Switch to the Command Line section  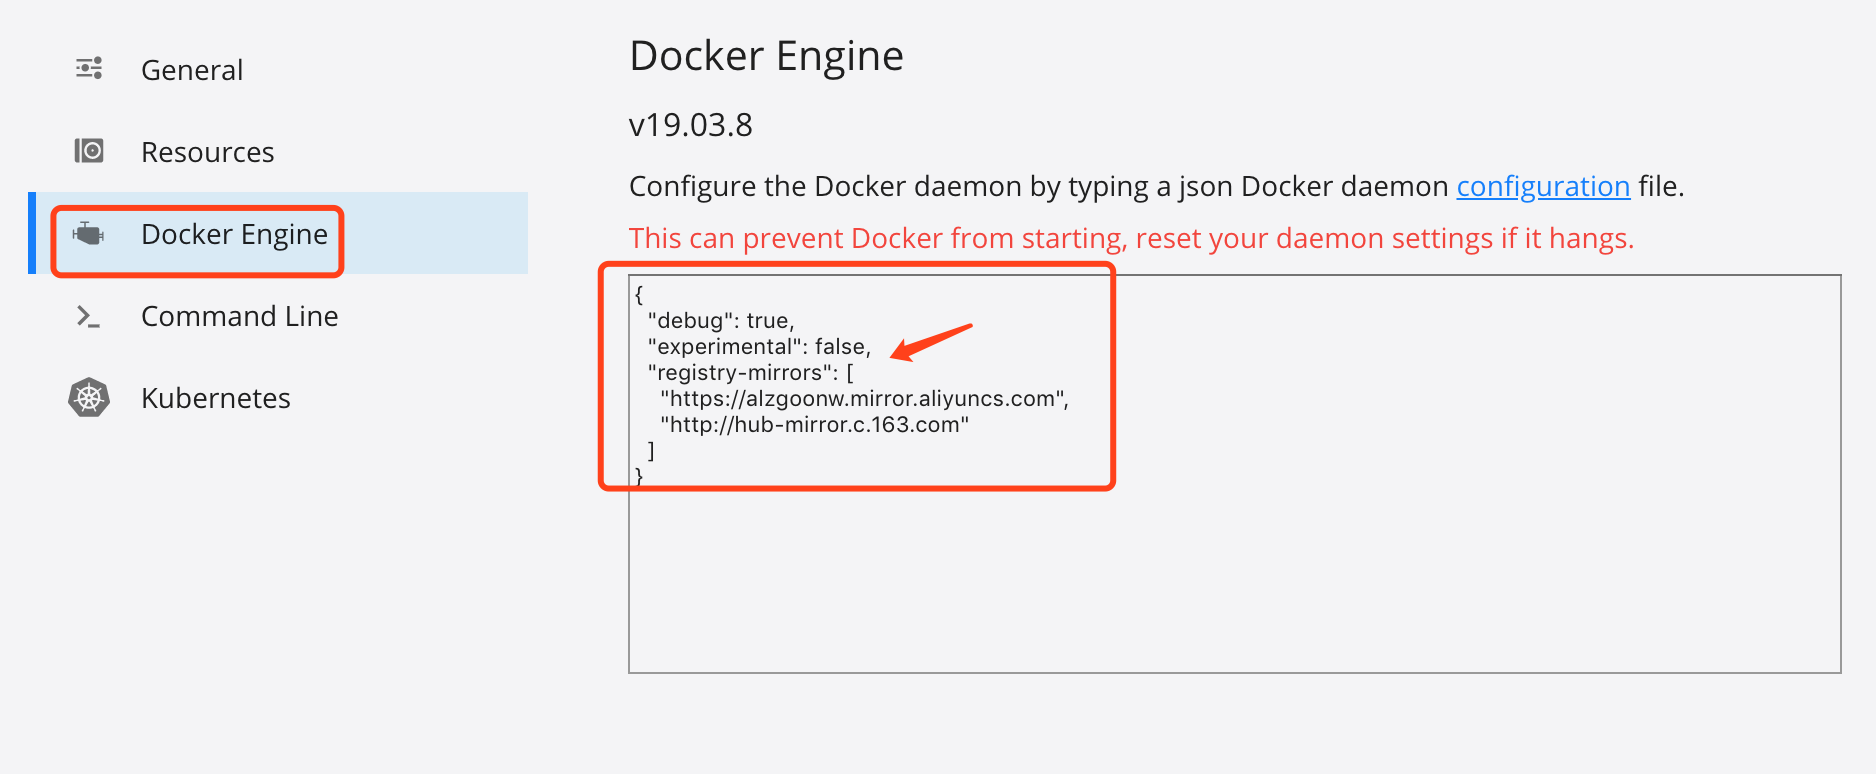[239, 316]
